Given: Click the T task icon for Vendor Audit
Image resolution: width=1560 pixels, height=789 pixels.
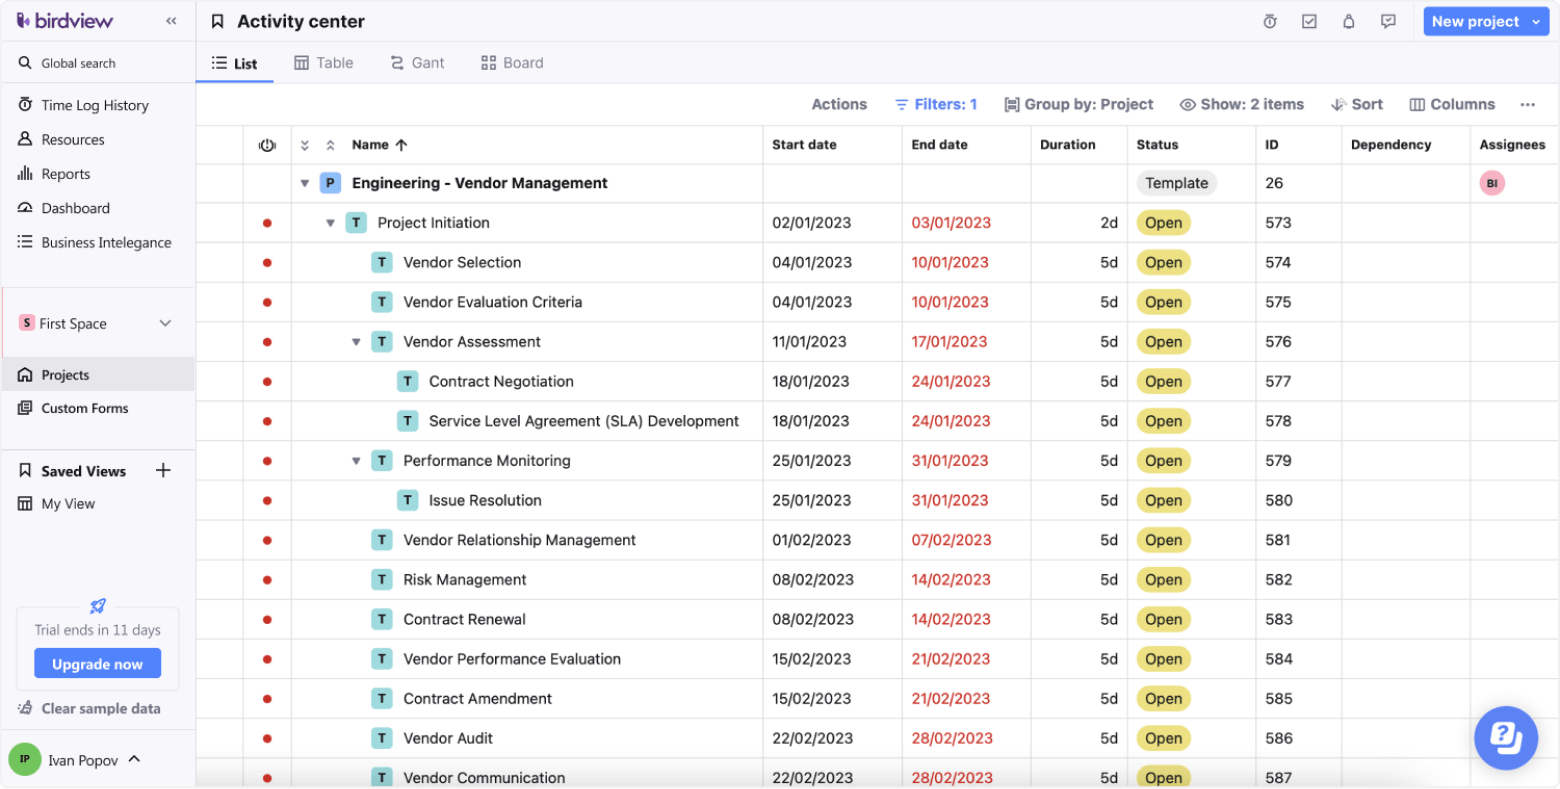Looking at the screenshot, I should pyautogui.click(x=381, y=738).
